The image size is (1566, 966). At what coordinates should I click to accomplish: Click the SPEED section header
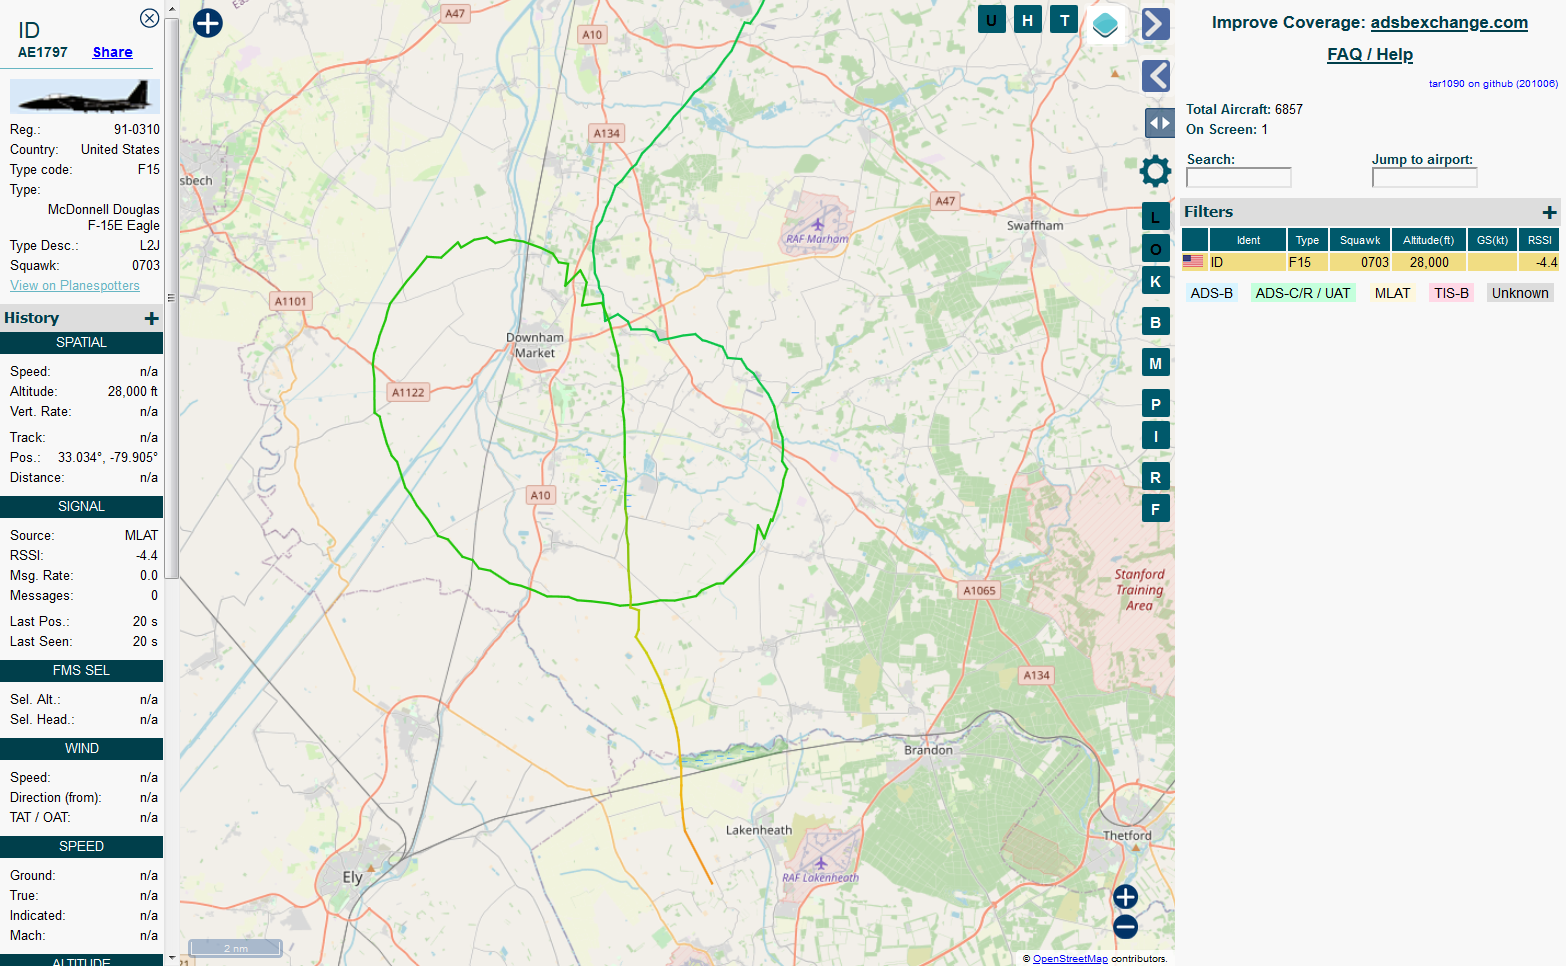[81, 847]
